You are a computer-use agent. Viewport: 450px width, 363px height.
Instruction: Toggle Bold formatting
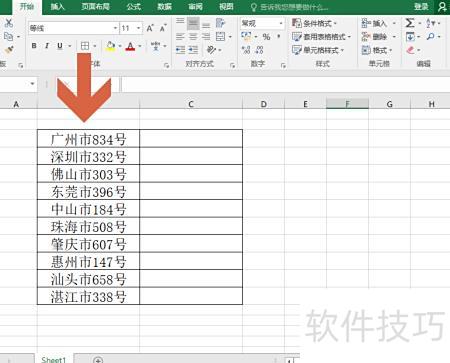(34, 46)
